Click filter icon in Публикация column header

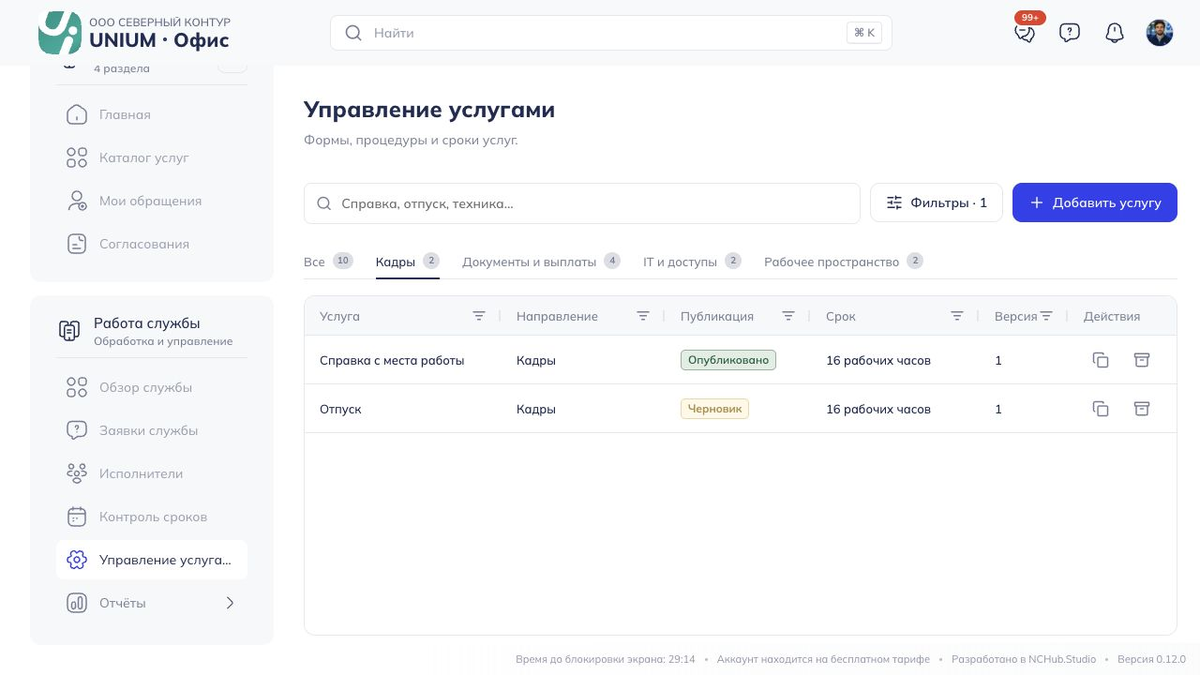pyautogui.click(x=788, y=316)
